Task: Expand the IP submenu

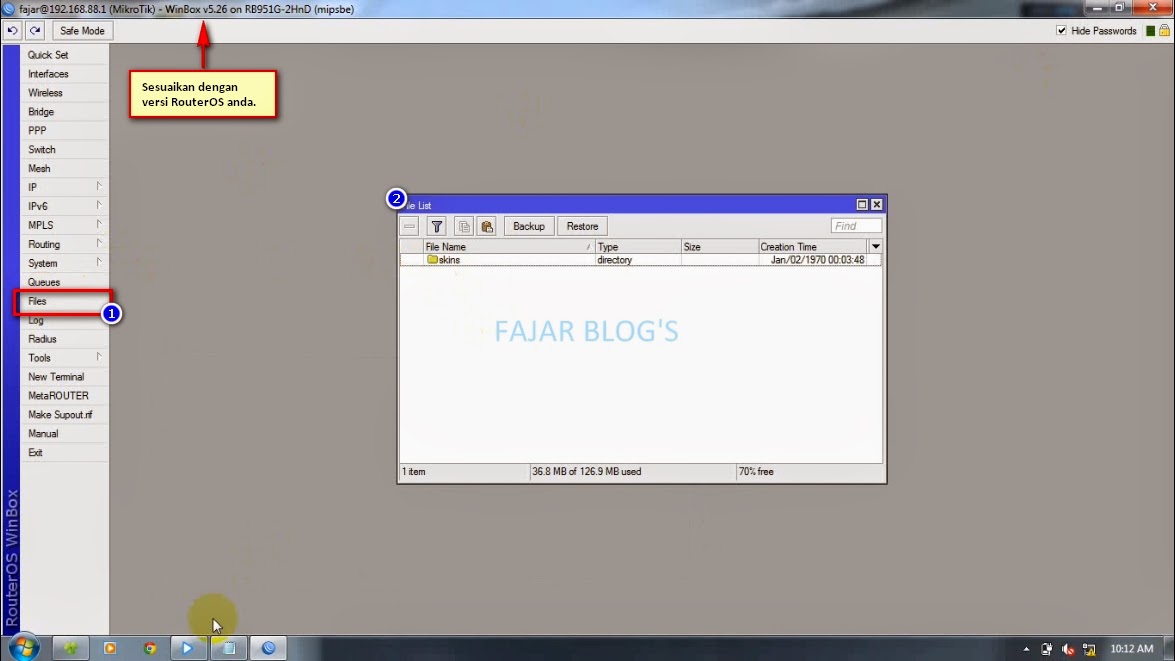Action: click(64, 187)
